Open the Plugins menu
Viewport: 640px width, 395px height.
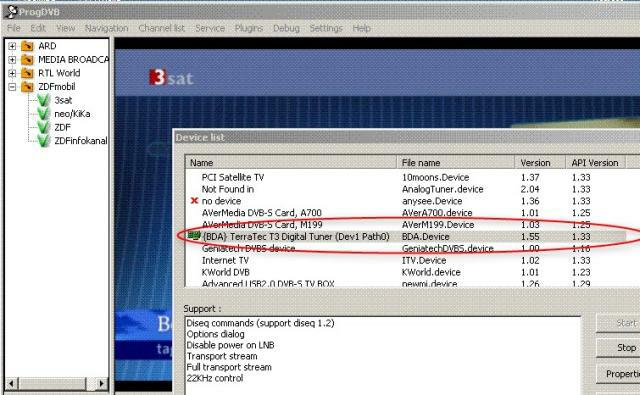249,28
